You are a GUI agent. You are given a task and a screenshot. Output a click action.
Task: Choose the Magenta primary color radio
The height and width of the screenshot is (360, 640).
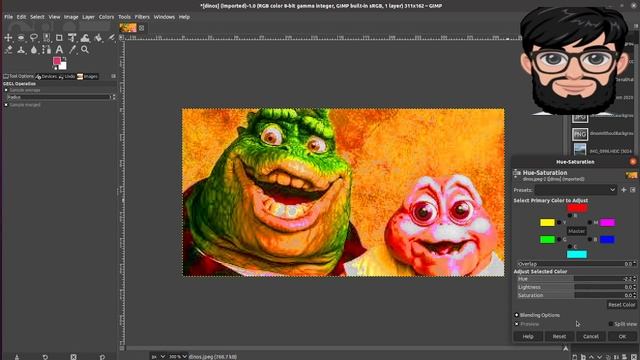[x=589, y=222]
